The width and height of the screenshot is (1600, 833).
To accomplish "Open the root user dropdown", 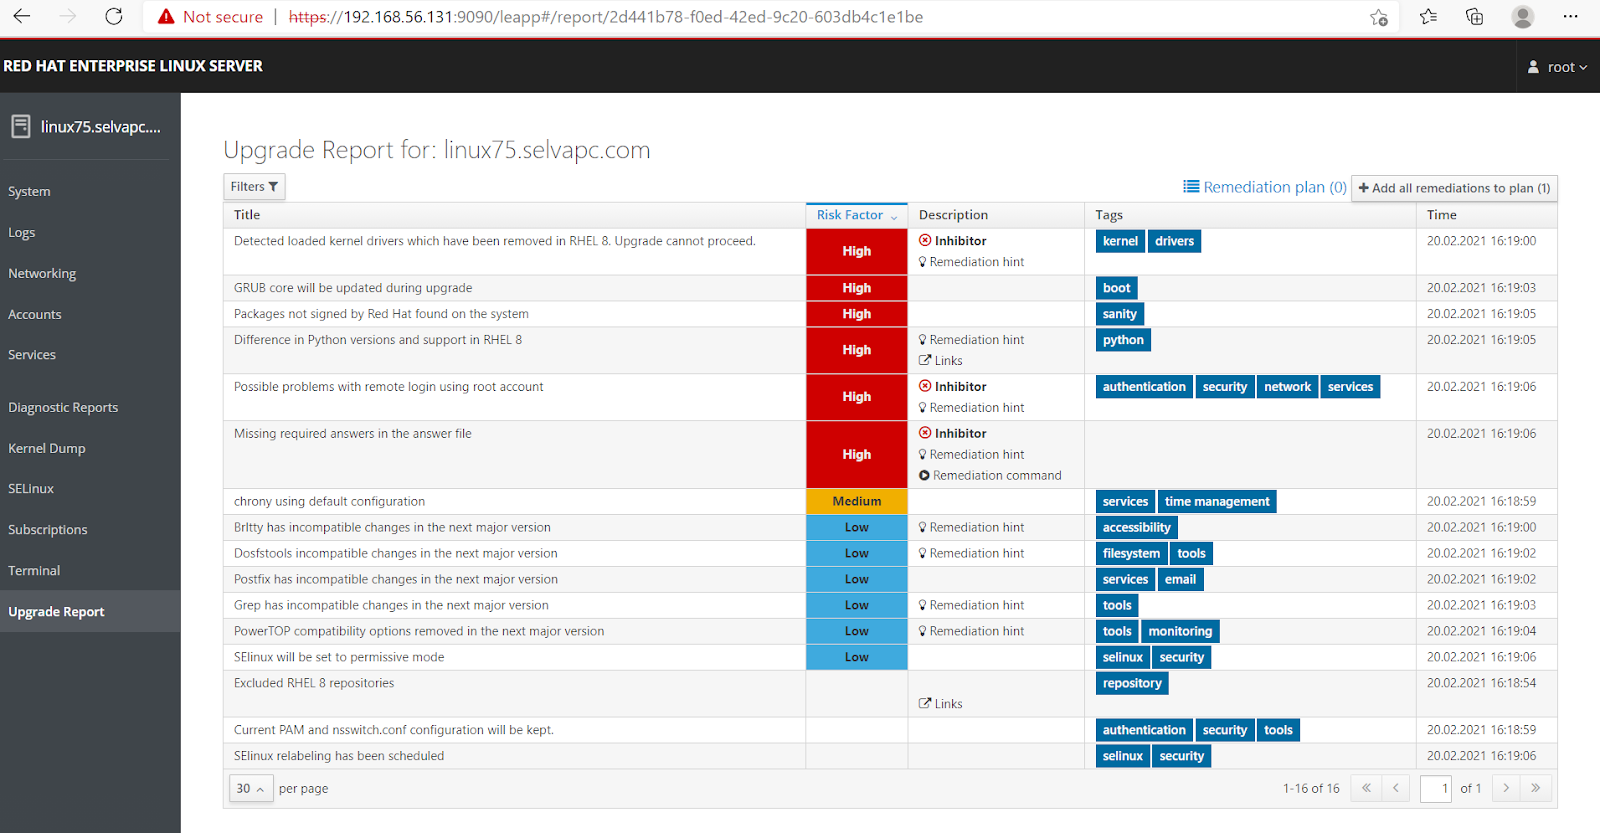I will pos(1557,67).
